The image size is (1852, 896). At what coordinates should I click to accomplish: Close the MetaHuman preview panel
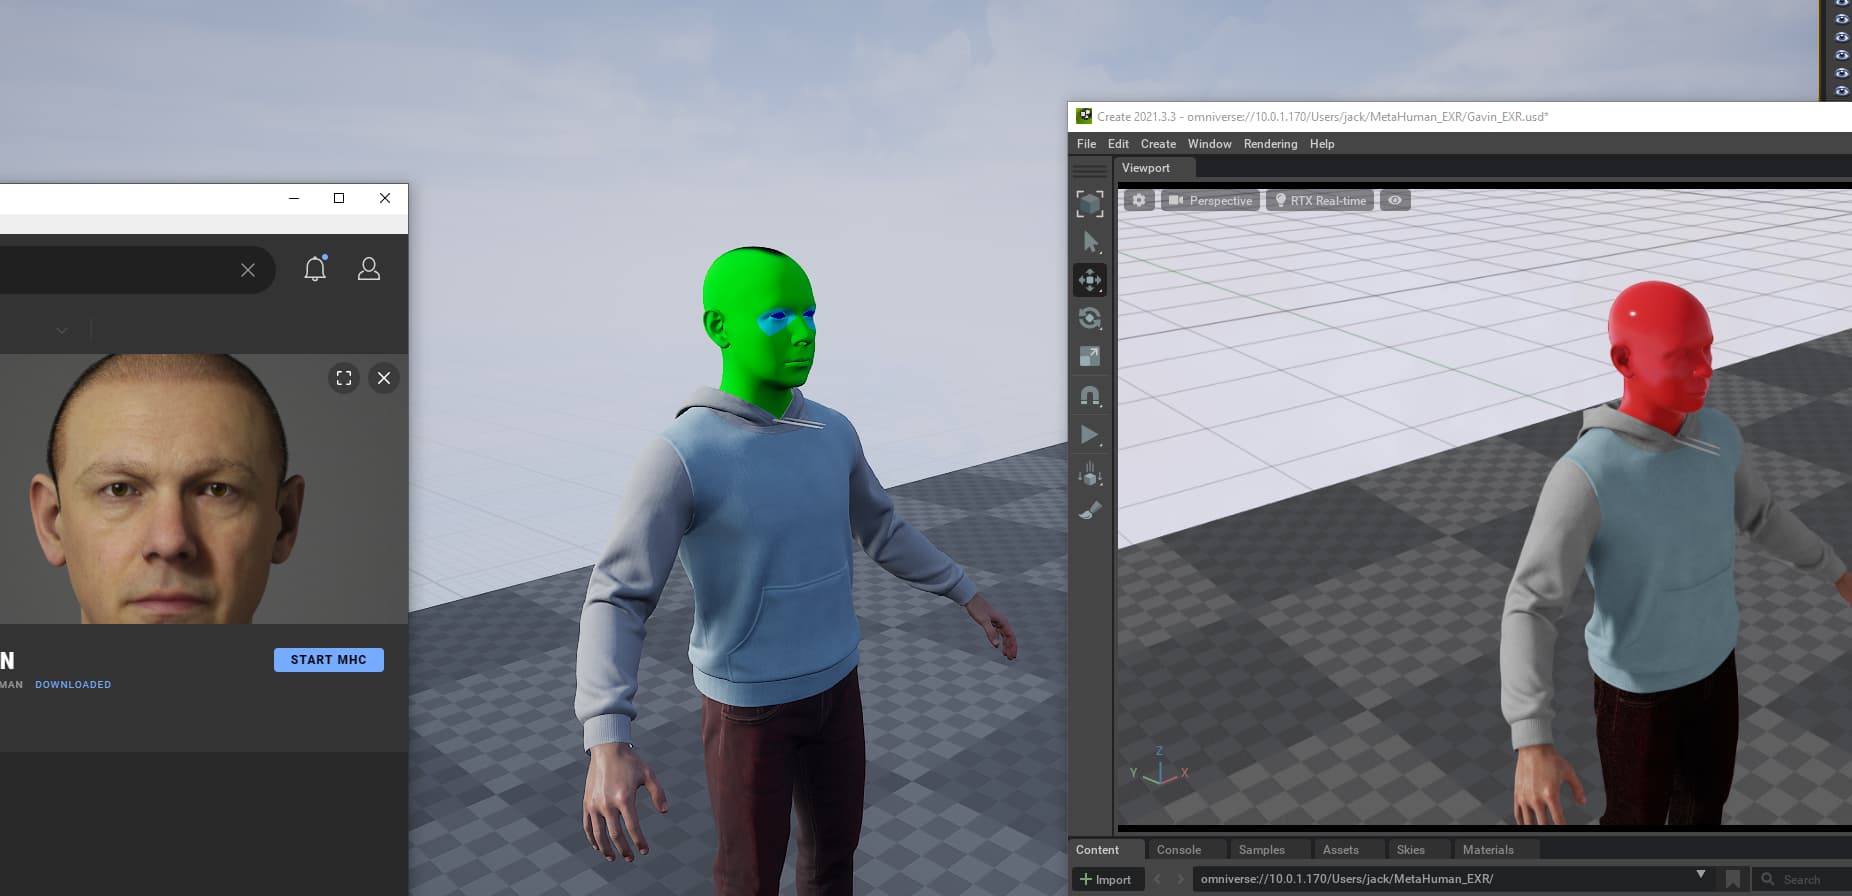384,378
